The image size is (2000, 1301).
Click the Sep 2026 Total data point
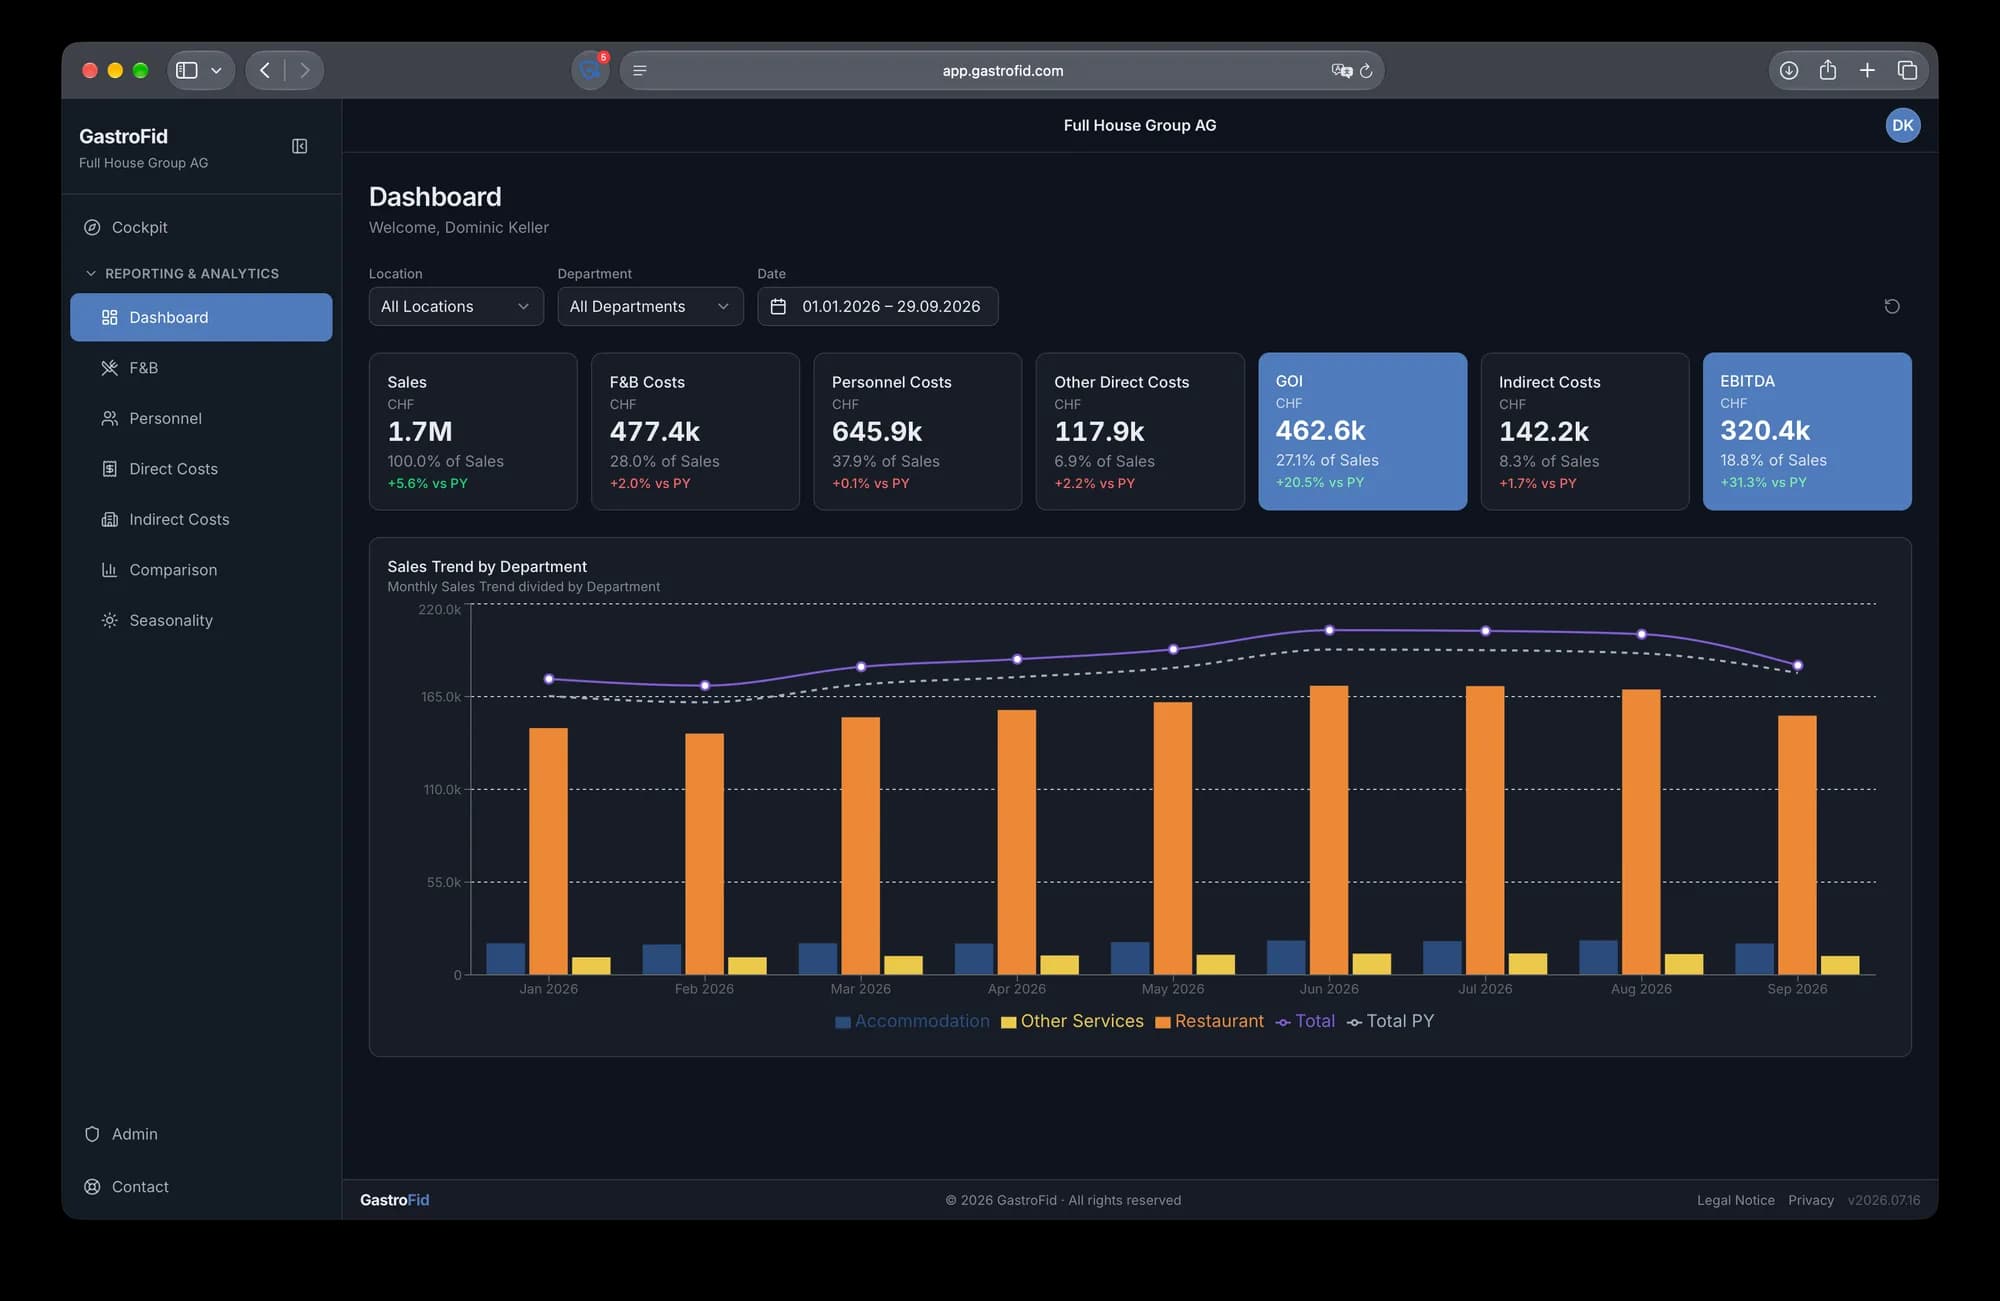click(x=1797, y=665)
